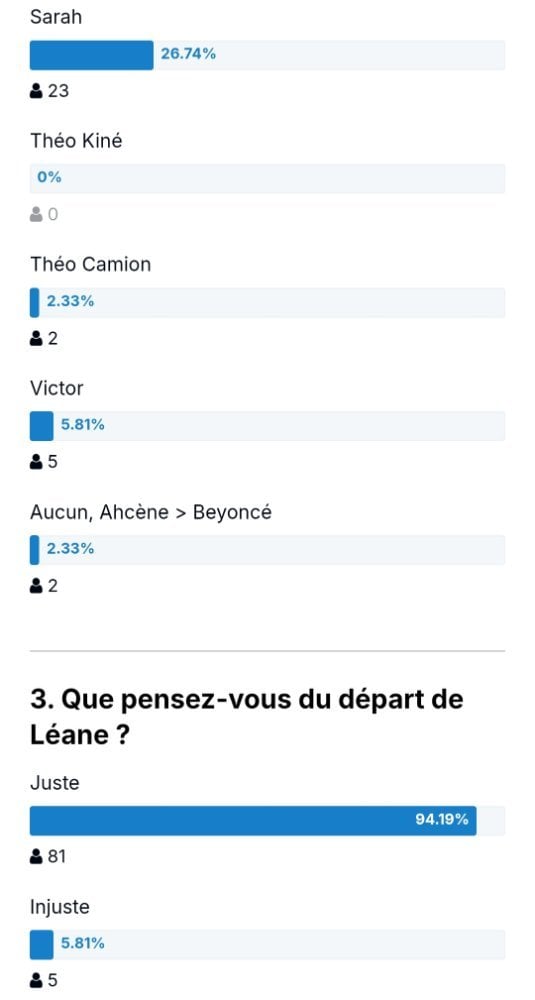535x1000 pixels.
Task: Click the voter icon beside Sarah's 23 votes
Action: pyautogui.click(x=36, y=91)
